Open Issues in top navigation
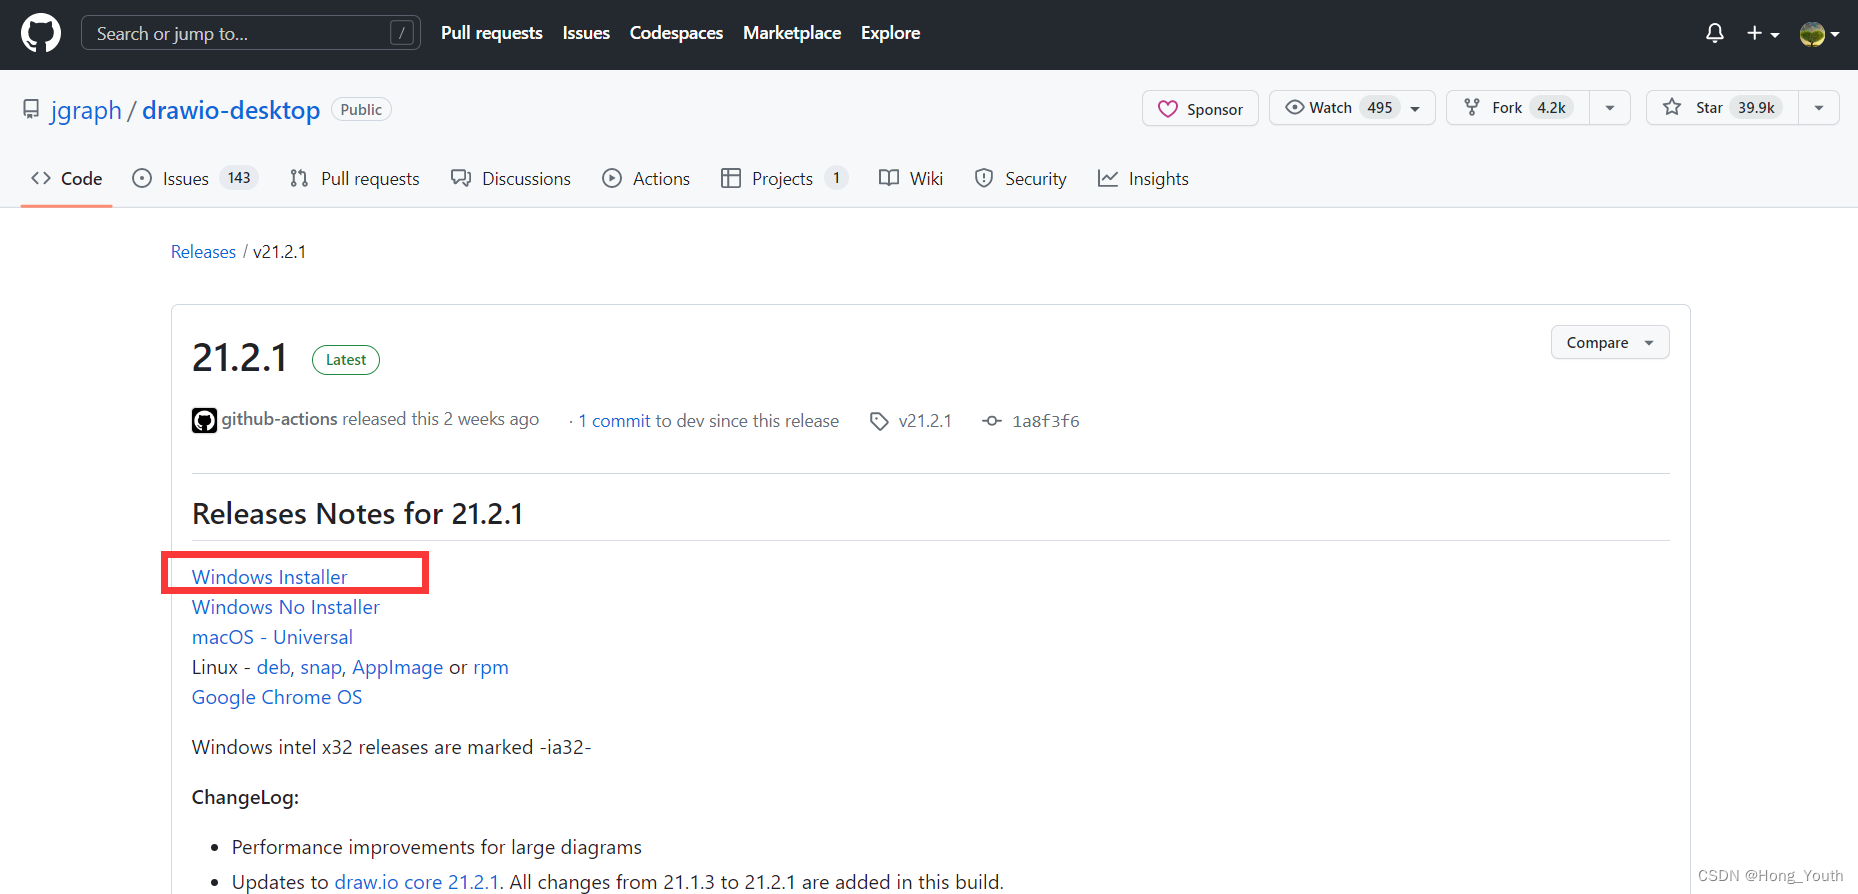Viewport: 1858px width, 894px height. pos(586,33)
